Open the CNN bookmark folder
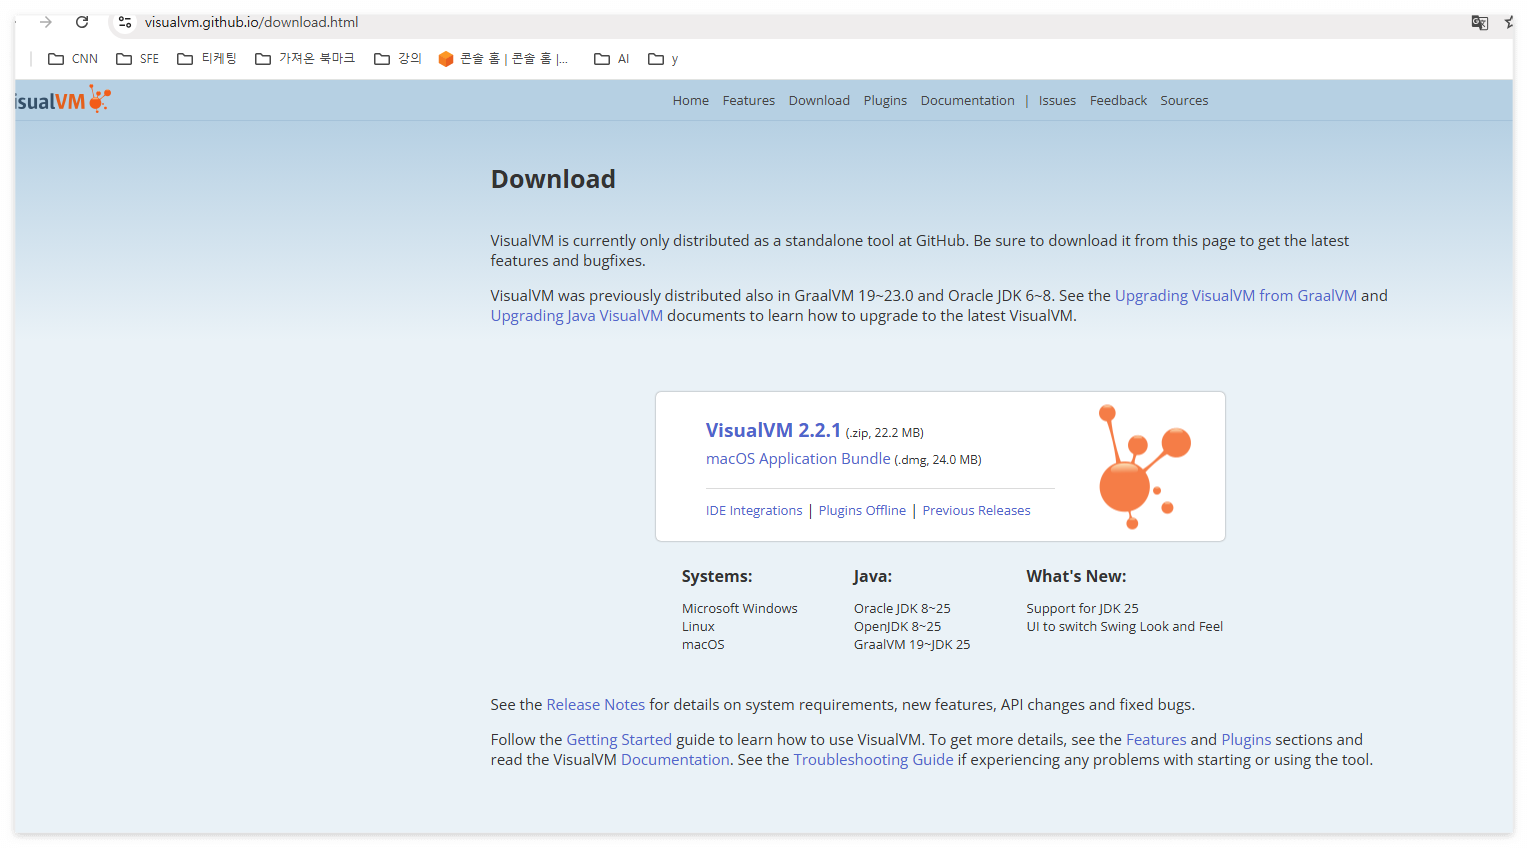1528x848 pixels. coord(73,59)
